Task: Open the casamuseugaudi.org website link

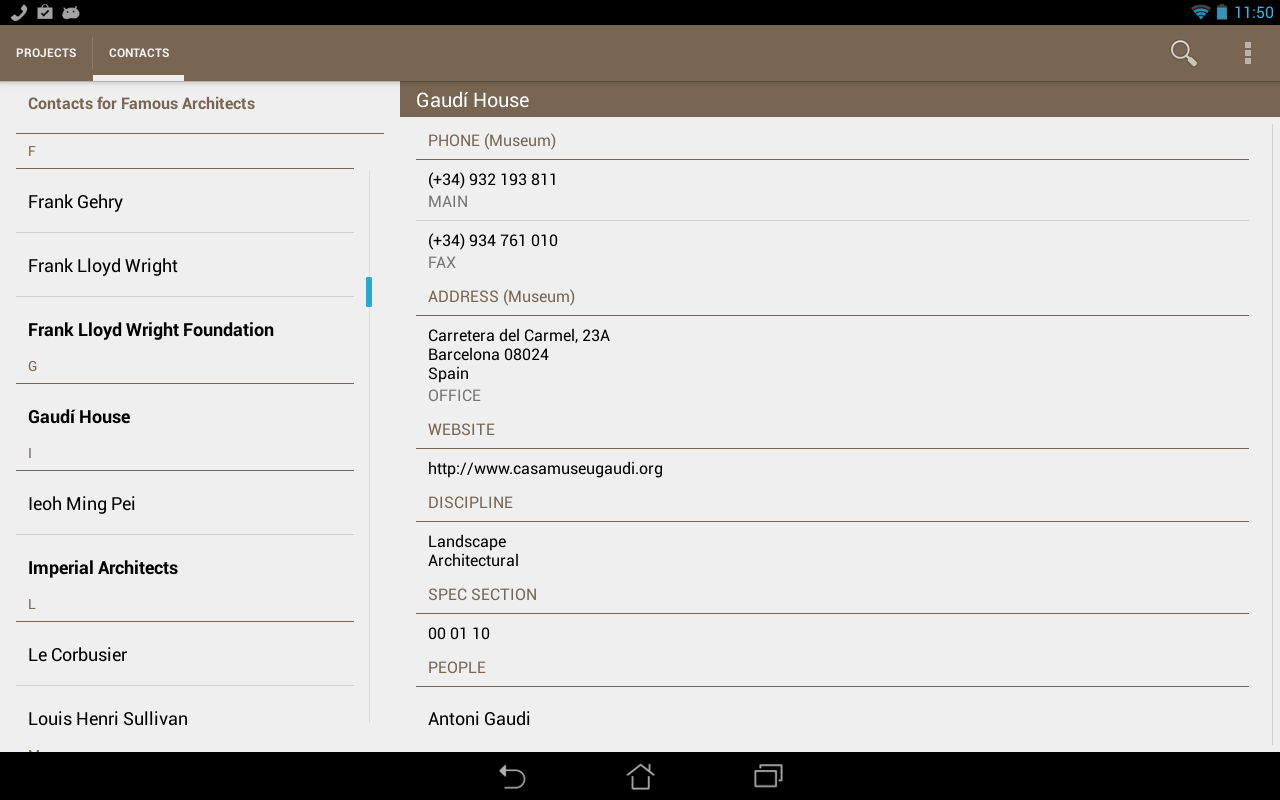Action: pos(832,468)
